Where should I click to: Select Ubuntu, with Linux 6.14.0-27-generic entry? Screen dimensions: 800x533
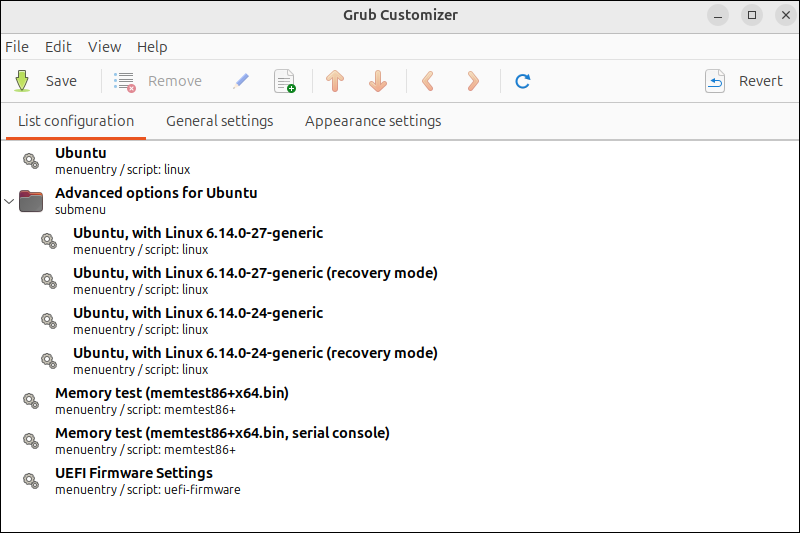tap(400, 241)
